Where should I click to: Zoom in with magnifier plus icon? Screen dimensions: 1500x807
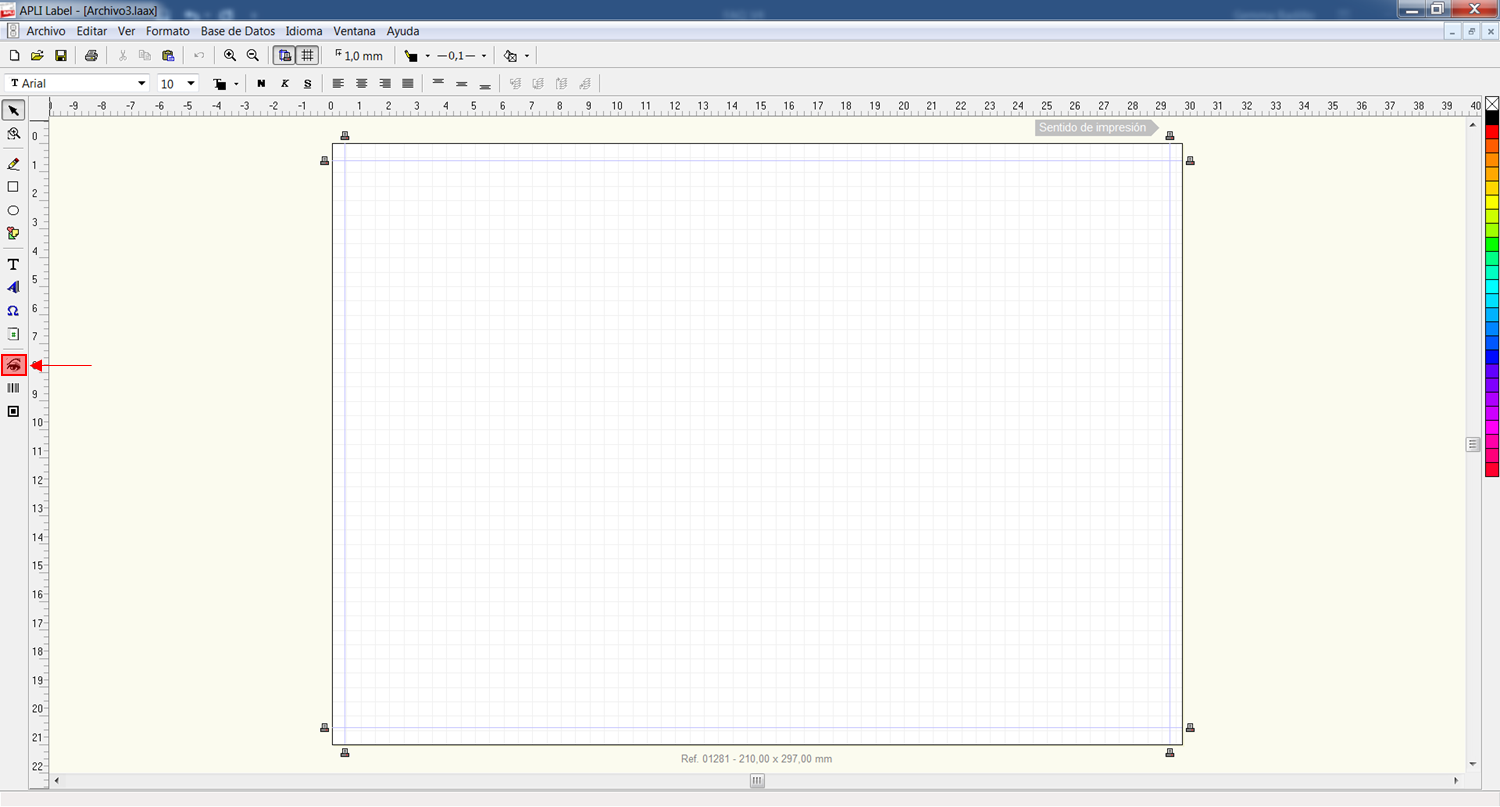[230, 56]
